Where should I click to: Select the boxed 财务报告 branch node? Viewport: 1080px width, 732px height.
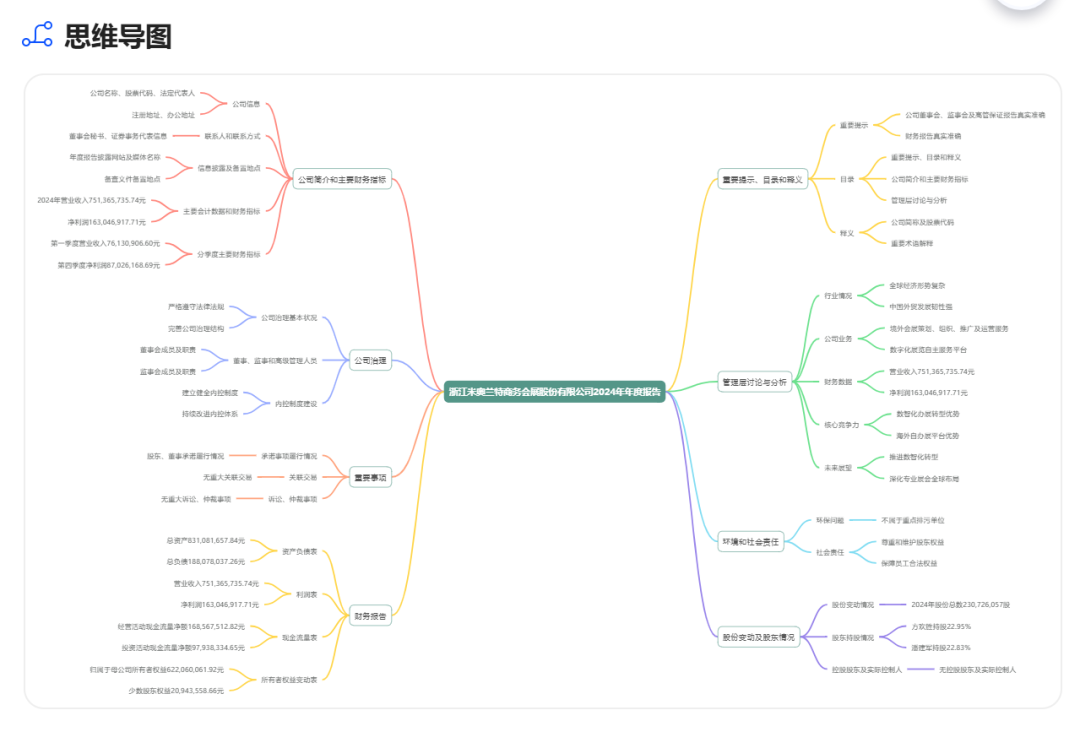pyautogui.click(x=371, y=616)
